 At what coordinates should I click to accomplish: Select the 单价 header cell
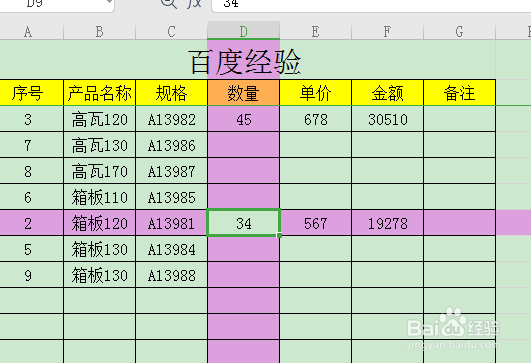[x=316, y=93]
